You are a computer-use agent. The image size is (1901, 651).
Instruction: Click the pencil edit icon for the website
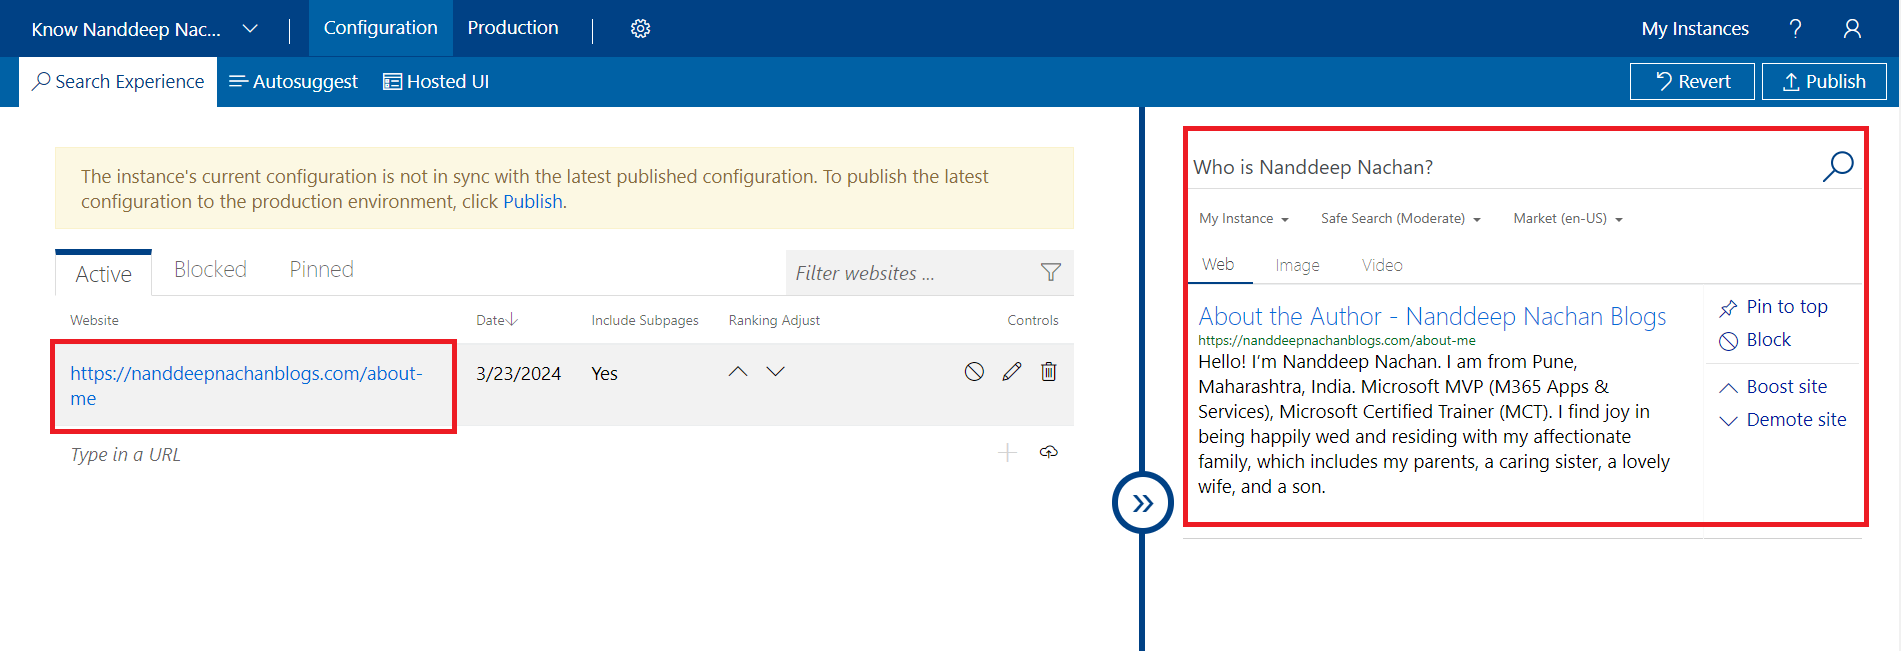point(1012,372)
